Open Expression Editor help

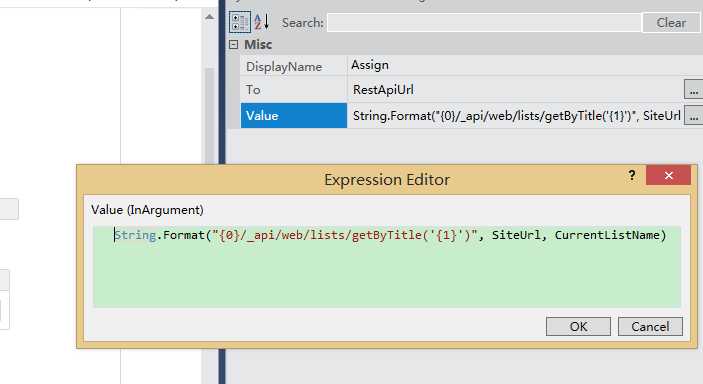coord(632,175)
